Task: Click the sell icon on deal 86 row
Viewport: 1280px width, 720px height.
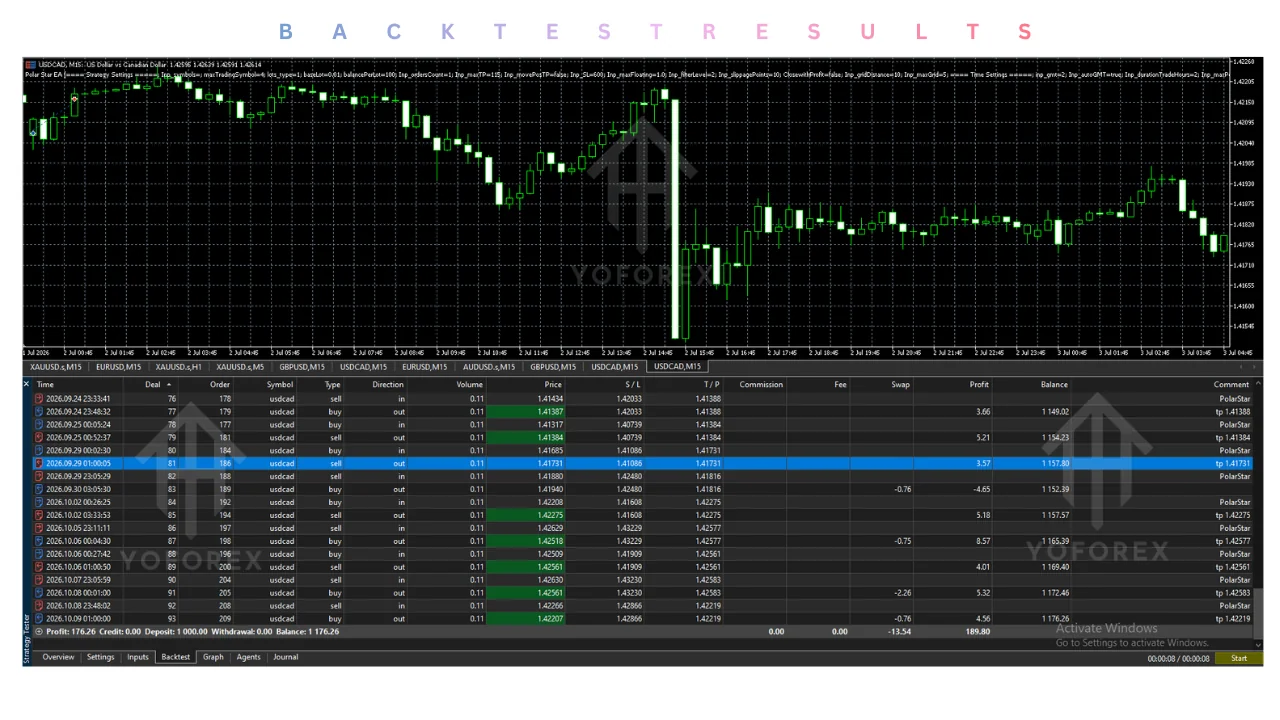Action: [38, 528]
